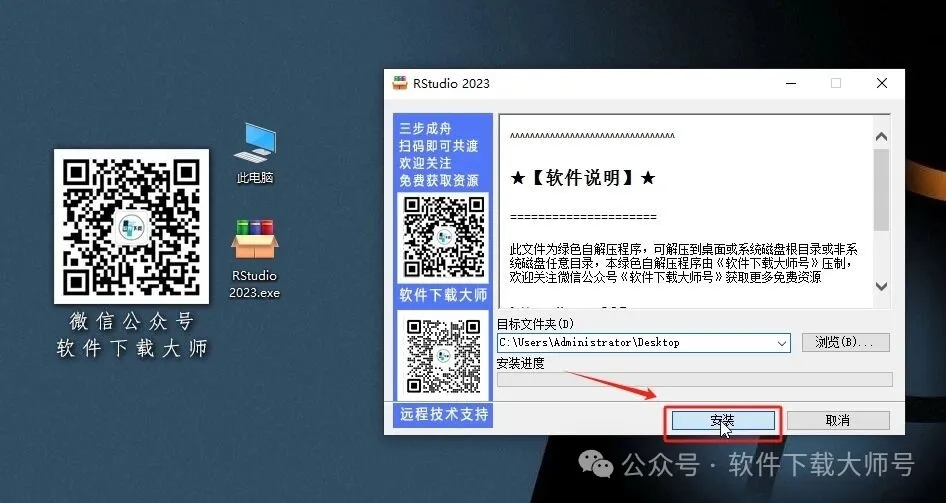Select the RStudio 2023.exe desktop icon
The width and height of the screenshot is (946, 503).
click(x=255, y=258)
